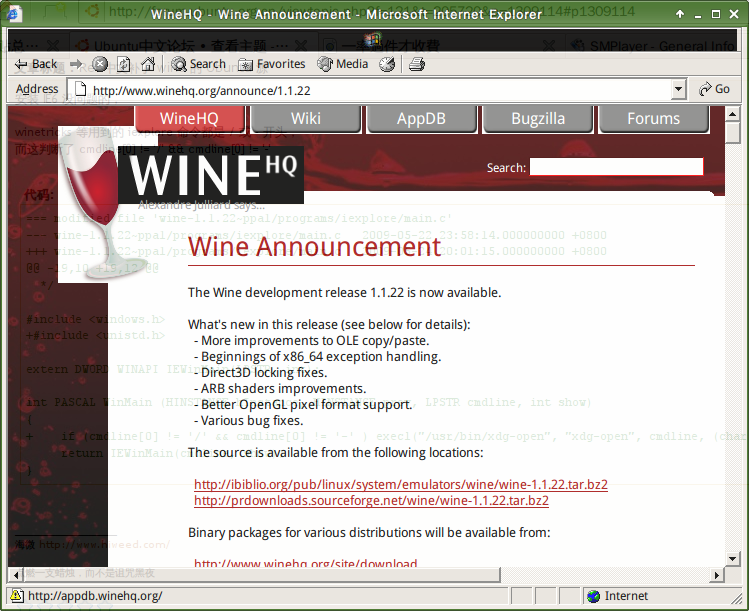The width and height of the screenshot is (749, 611).
Task: Click the vertical scrollbar thumb
Action: click(x=732, y=132)
